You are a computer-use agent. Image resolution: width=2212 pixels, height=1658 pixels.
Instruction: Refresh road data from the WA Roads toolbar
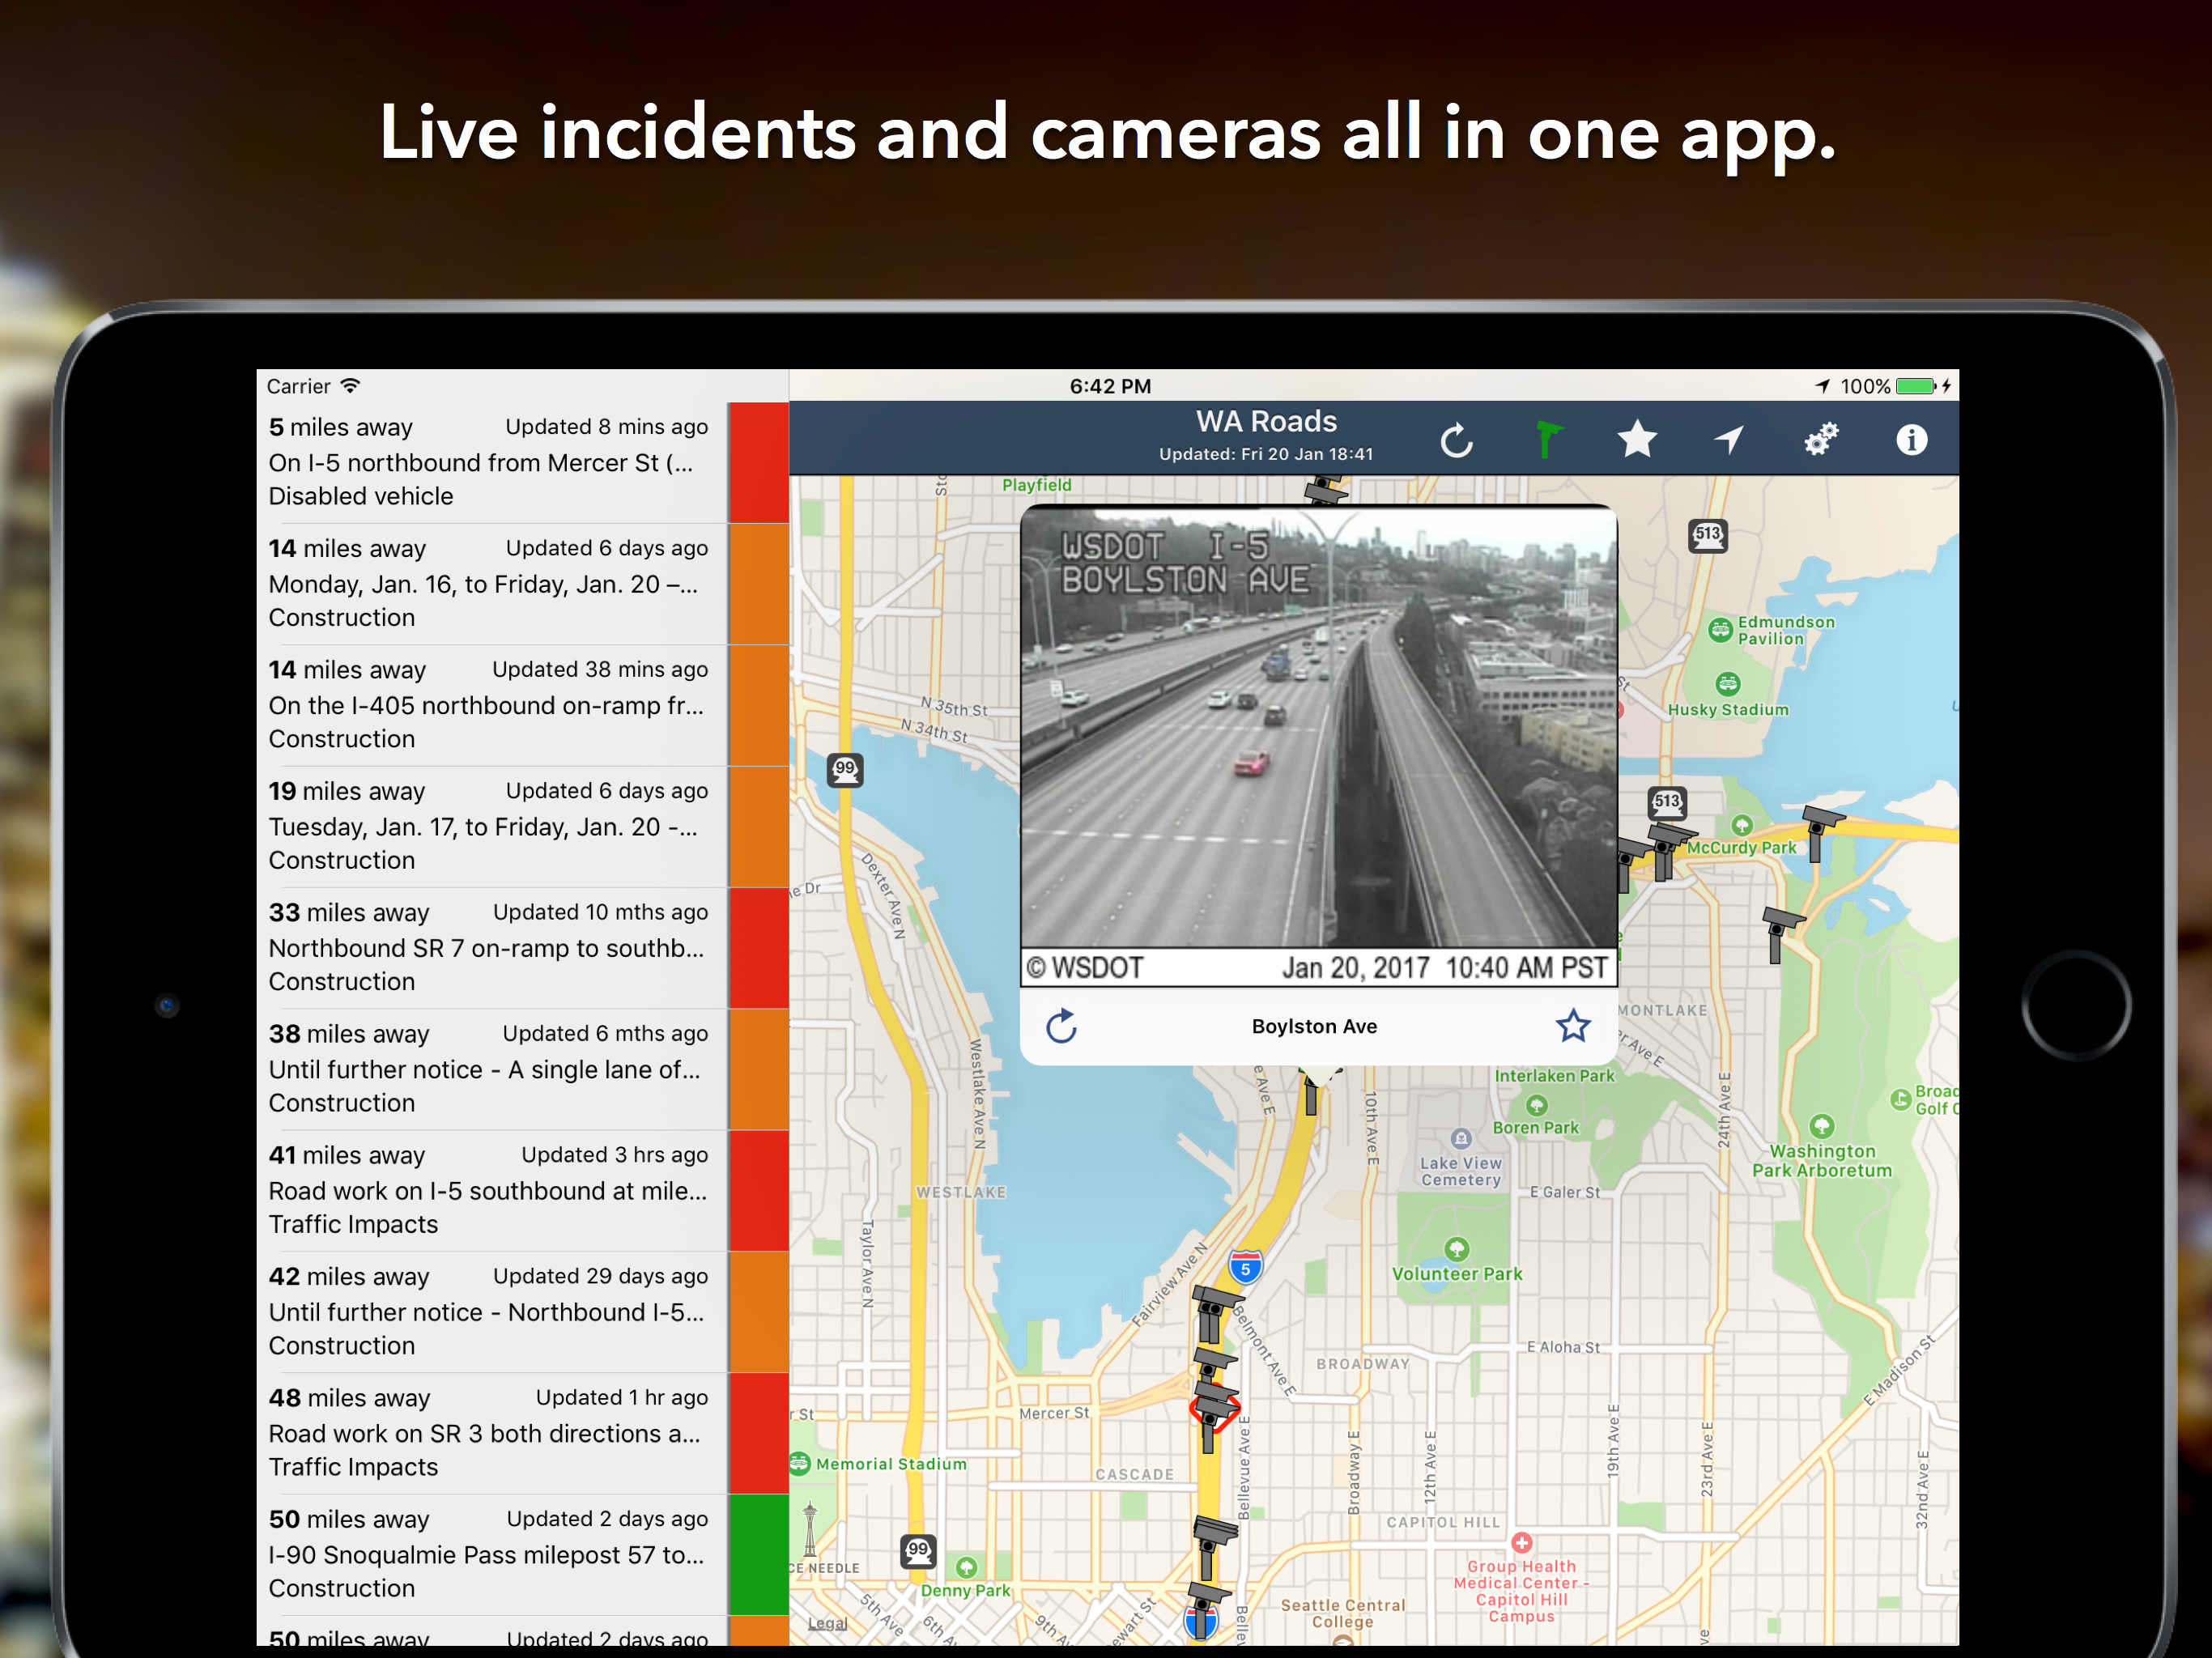point(1456,440)
